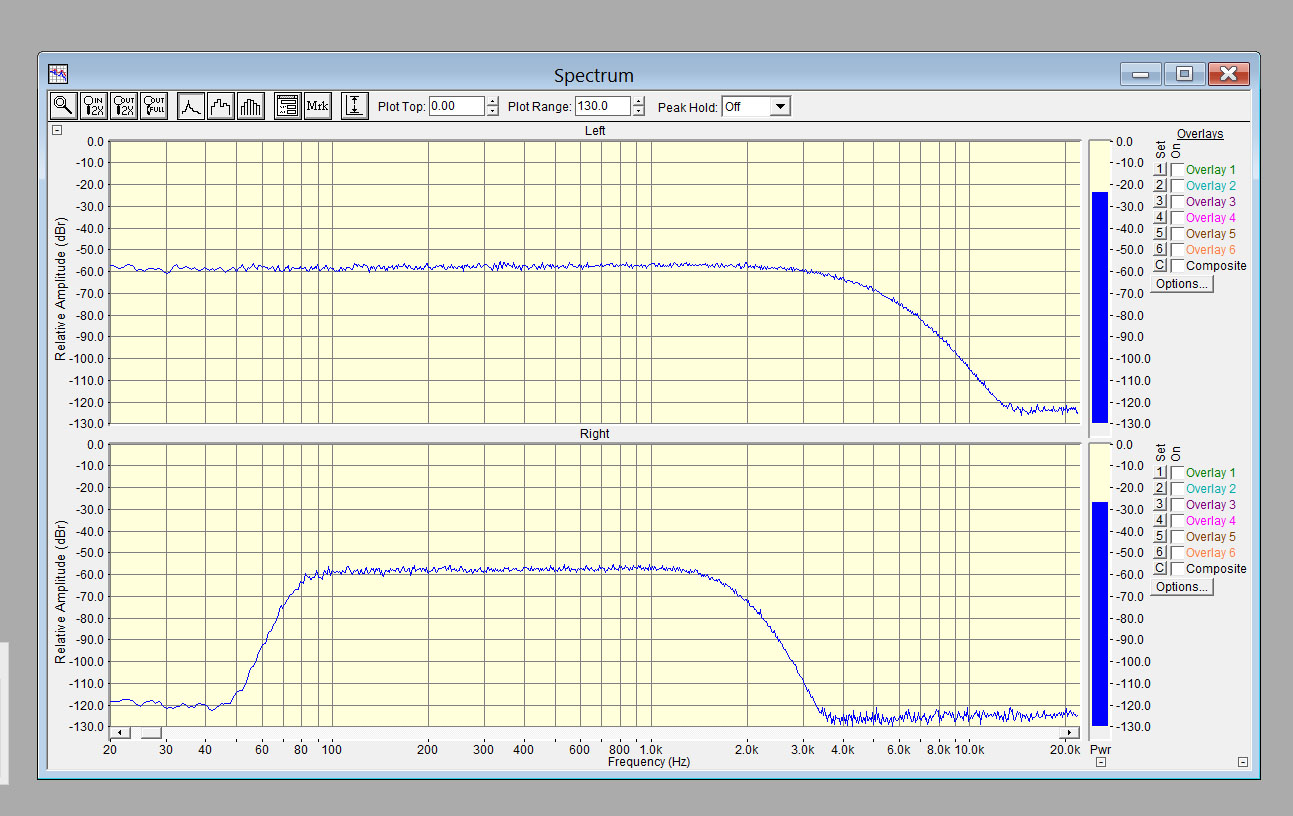The image size is (1293, 816).
Task: Increase Plot Top with the up arrow
Action: pyautogui.click(x=492, y=101)
